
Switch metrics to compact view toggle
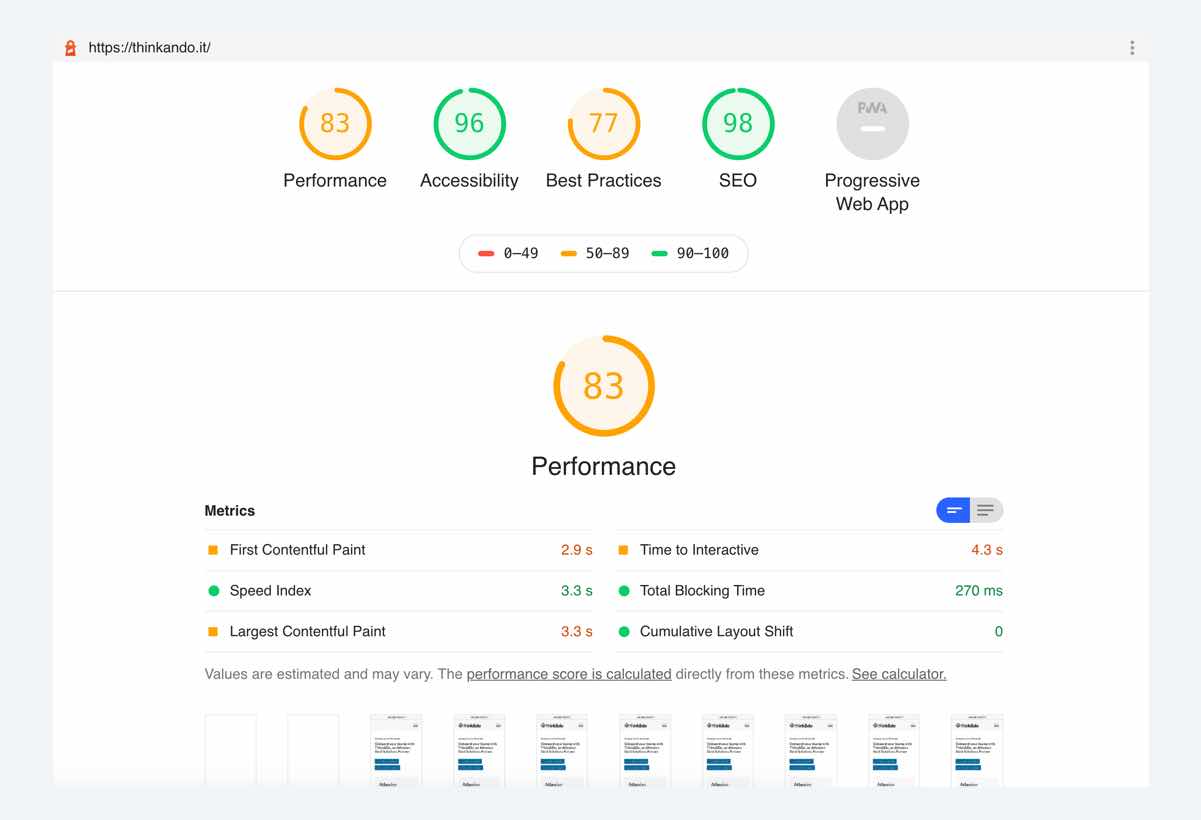click(953, 511)
